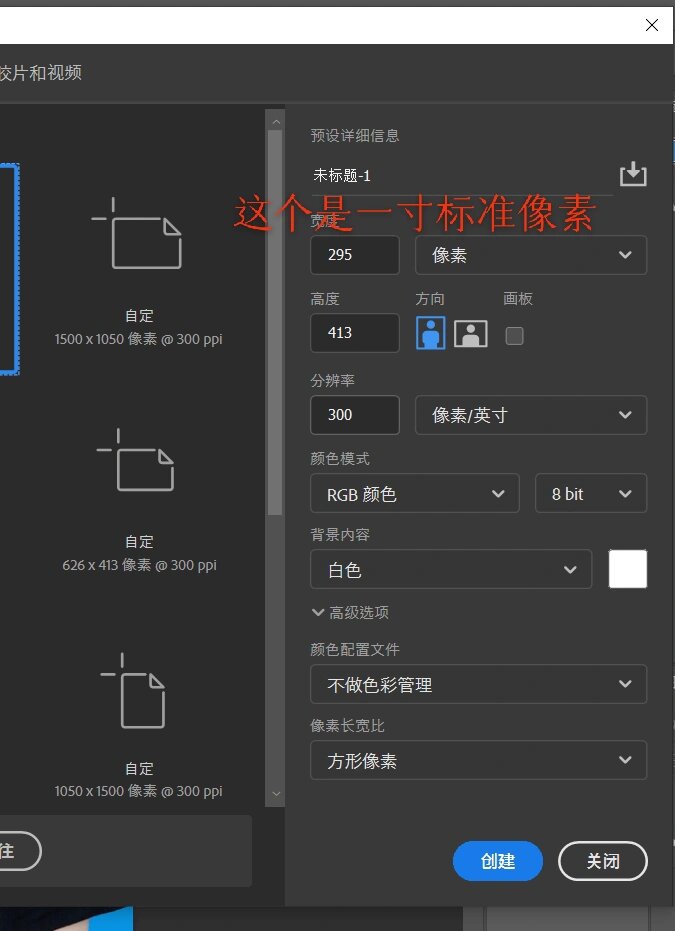Collapse the 高级选项 section
Viewport: 675px width, 931px height.
[350, 612]
